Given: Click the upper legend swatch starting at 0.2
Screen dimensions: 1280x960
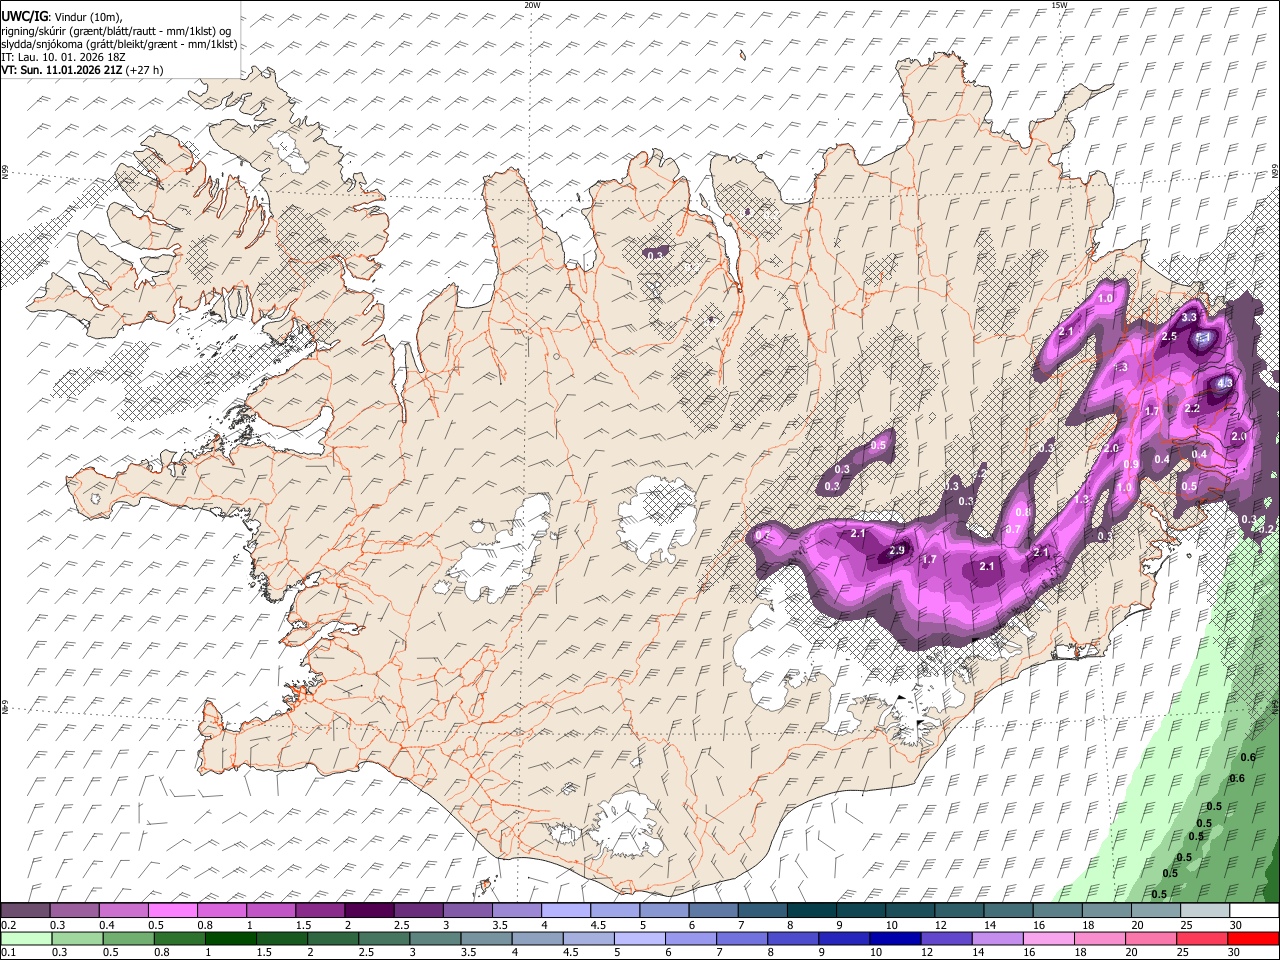Looking at the screenshot, I should coord(25,911).
